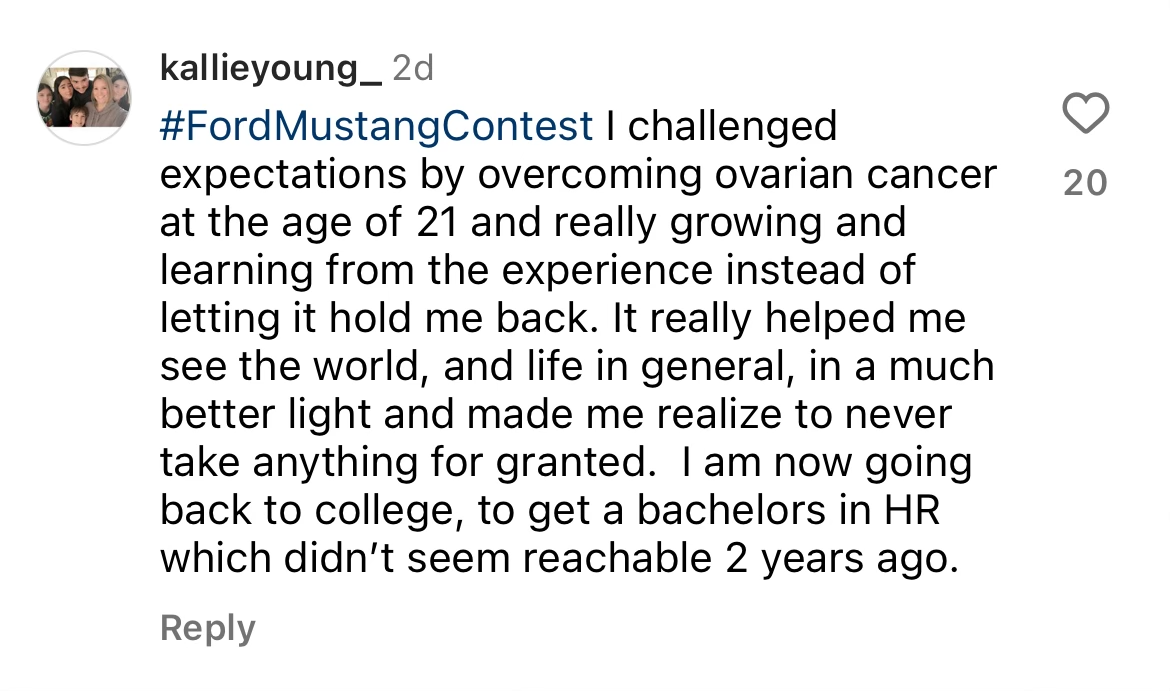
Task: Click the word 'granted' in the comment
Action: 575,463
